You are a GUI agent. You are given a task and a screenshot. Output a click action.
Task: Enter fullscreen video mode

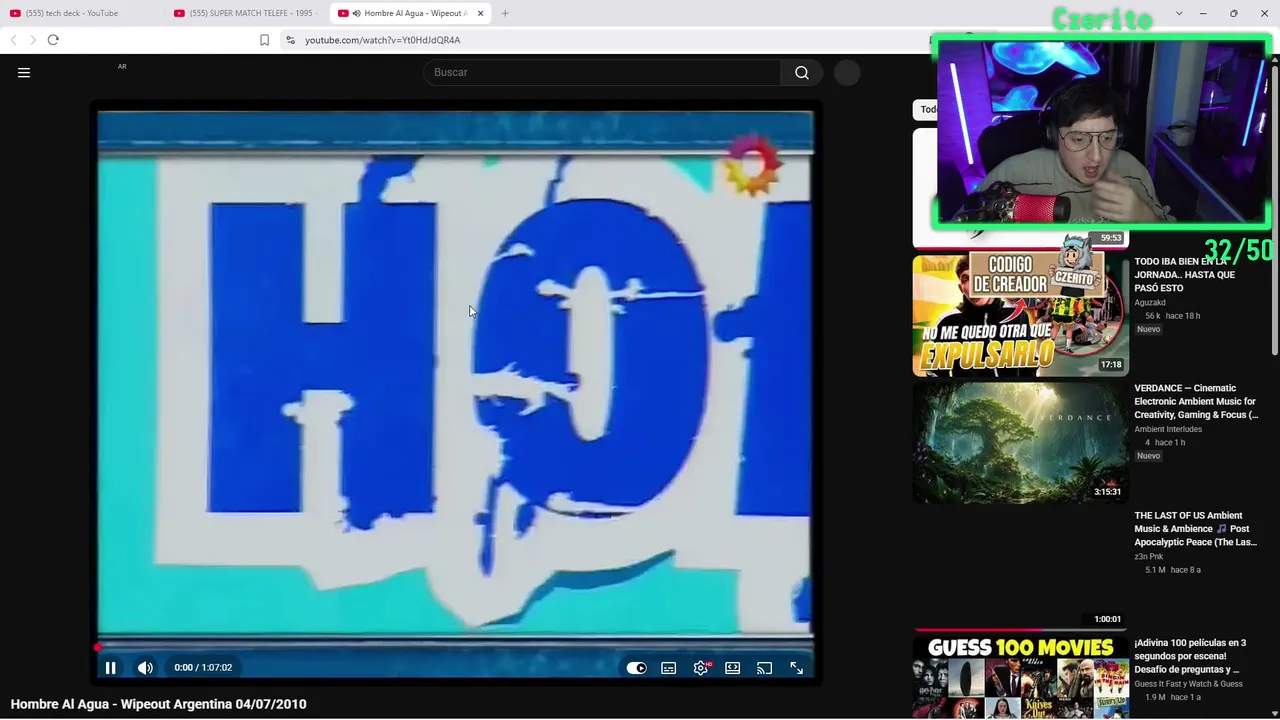pos(797,668)
